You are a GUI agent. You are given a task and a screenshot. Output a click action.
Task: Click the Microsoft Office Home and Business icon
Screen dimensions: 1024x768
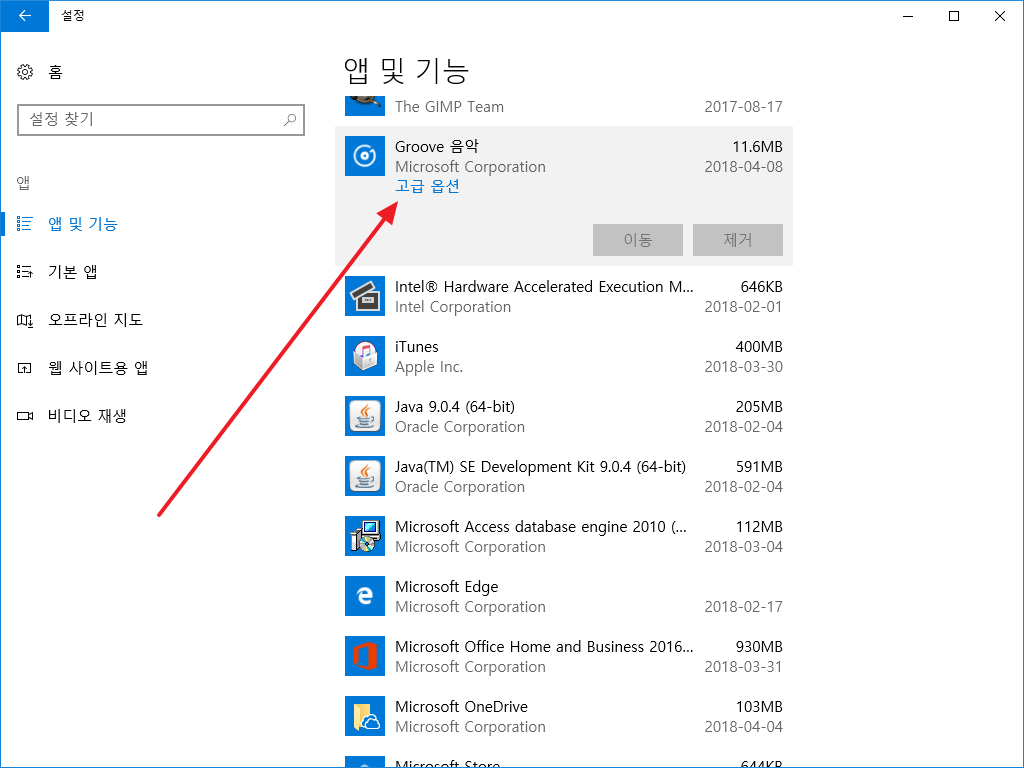pyautogui.click(x=364, y=656)
